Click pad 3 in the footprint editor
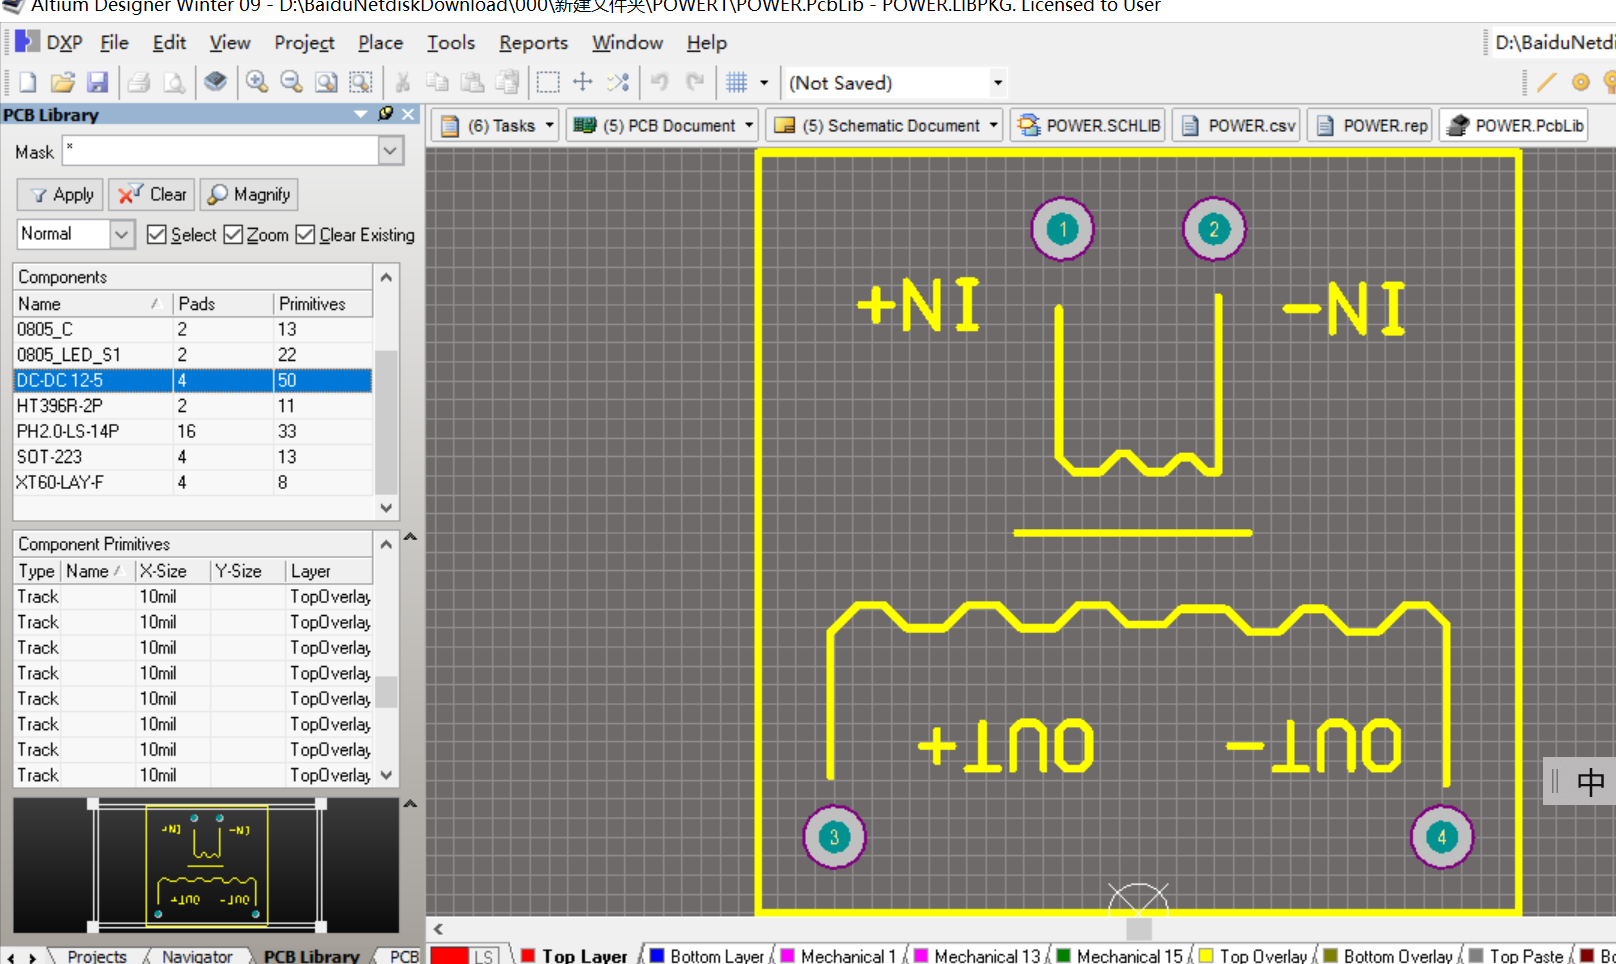 click(x=834, y=837)
